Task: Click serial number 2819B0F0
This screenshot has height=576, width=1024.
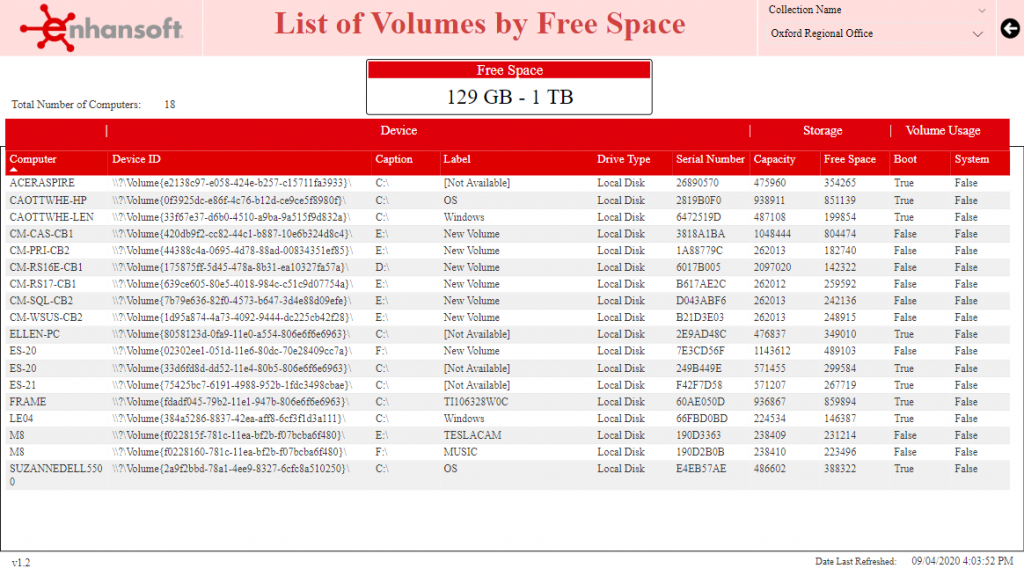Action: coord(698,200)
